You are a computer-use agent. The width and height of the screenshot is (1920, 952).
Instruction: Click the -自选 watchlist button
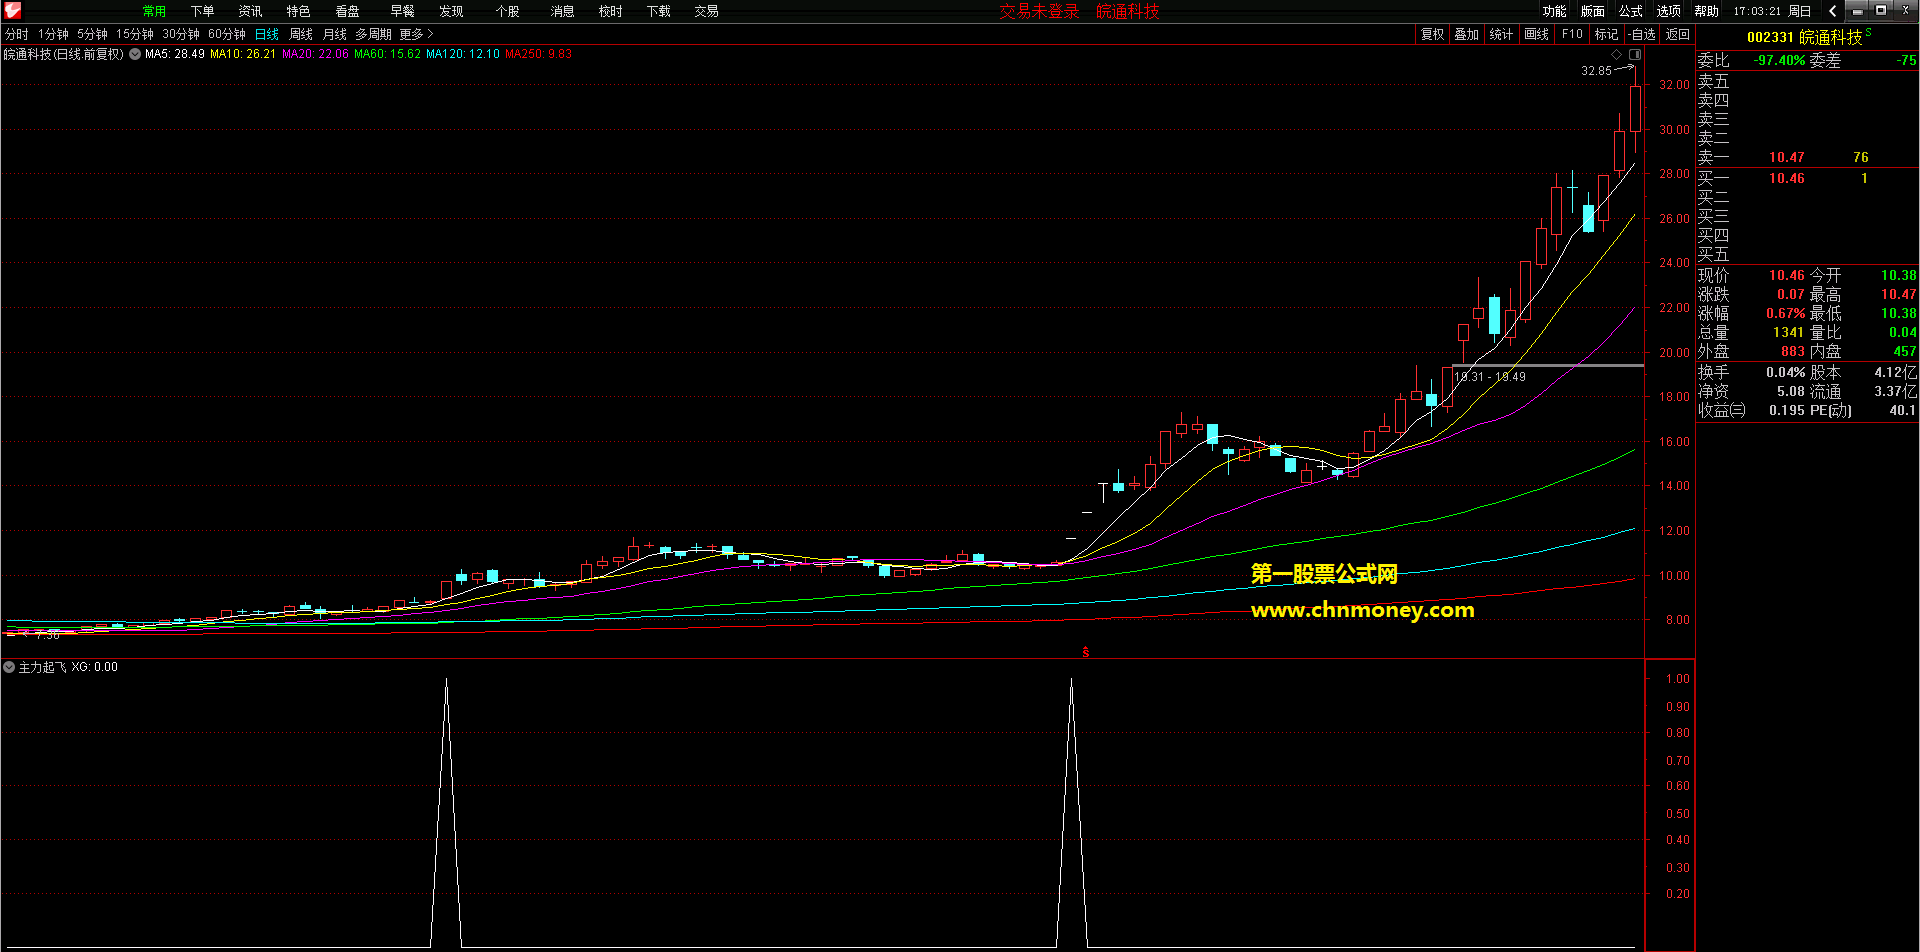tap(1641, 34)
